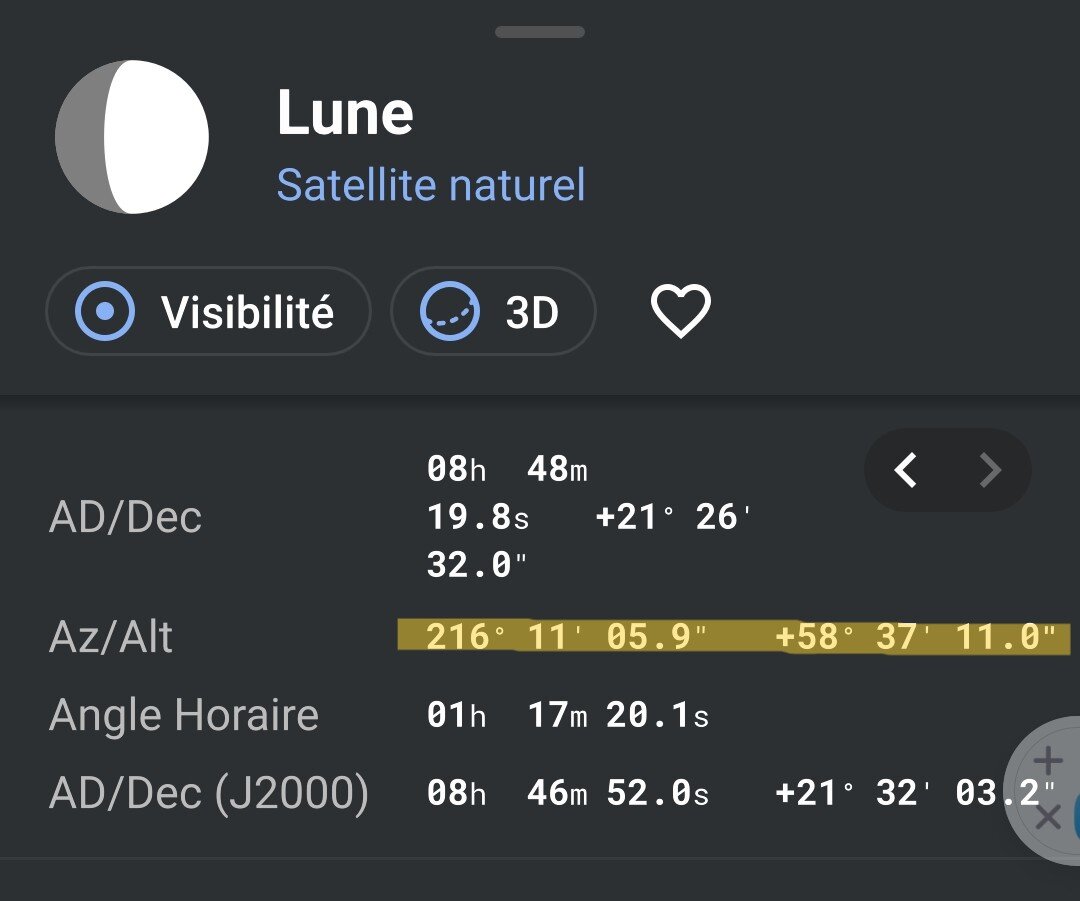Open the 3D view button
1080x901 pixels.
(x=493, y=312)
